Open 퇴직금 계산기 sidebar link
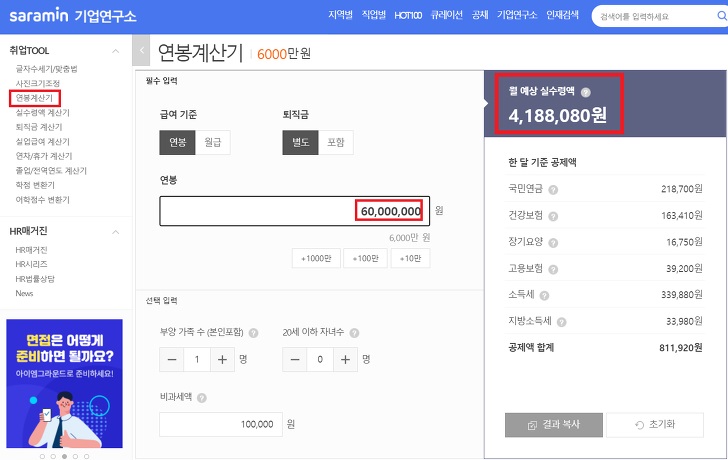The image size is (728, 460). 39,127
